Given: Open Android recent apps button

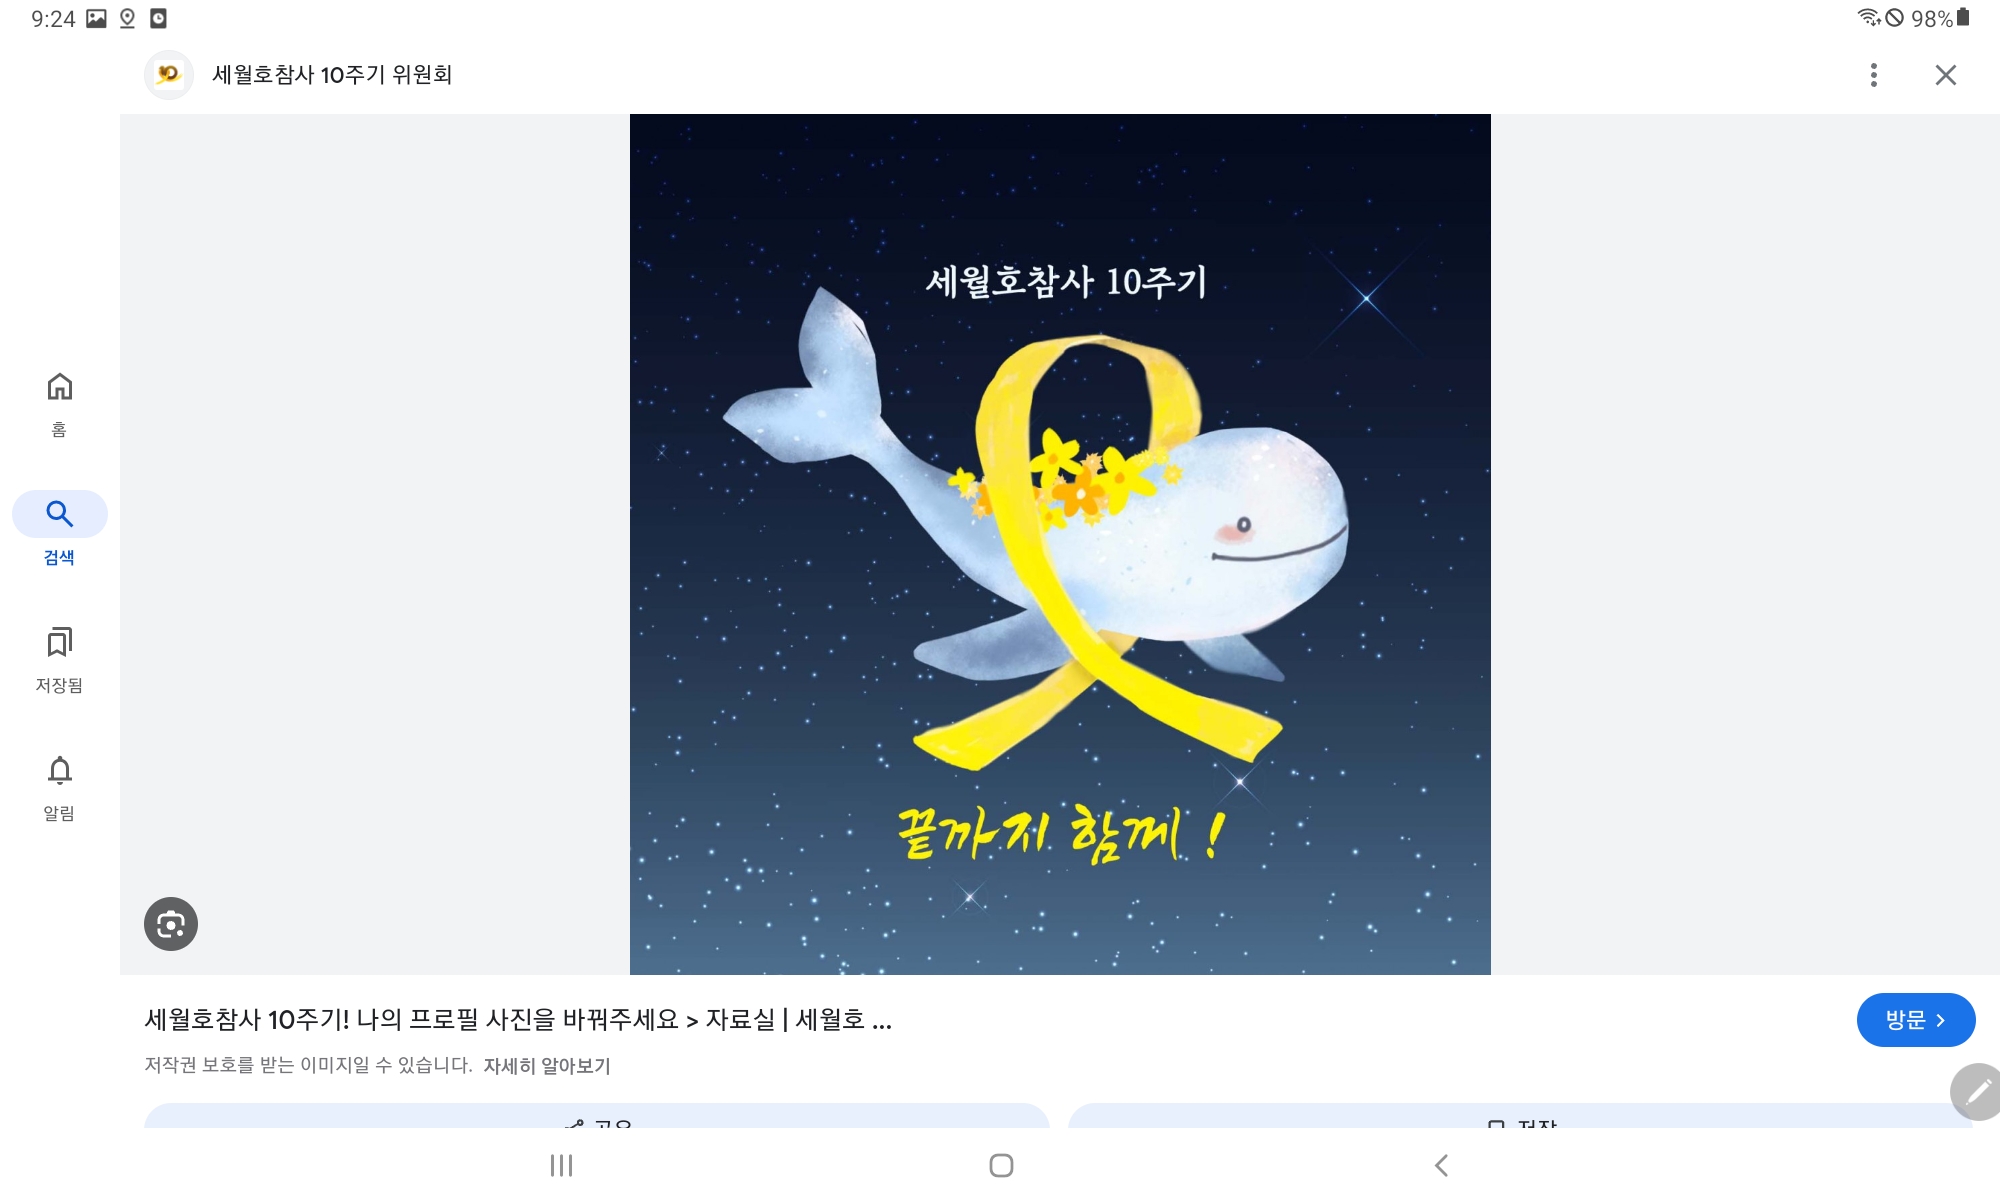Looking at the screenshot, I should [561, 1165].
